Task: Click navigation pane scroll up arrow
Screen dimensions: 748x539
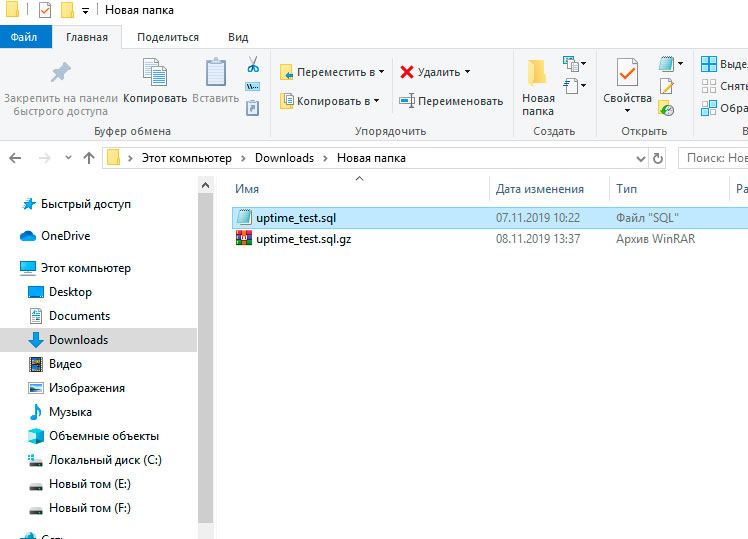Action: [x=206, y=185]
